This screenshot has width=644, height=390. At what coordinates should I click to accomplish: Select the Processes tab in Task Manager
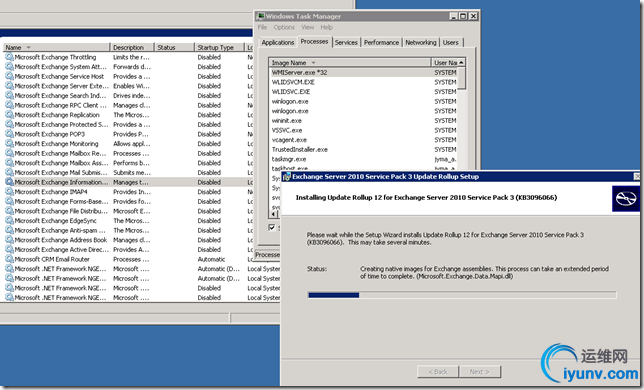coord(314,42)
